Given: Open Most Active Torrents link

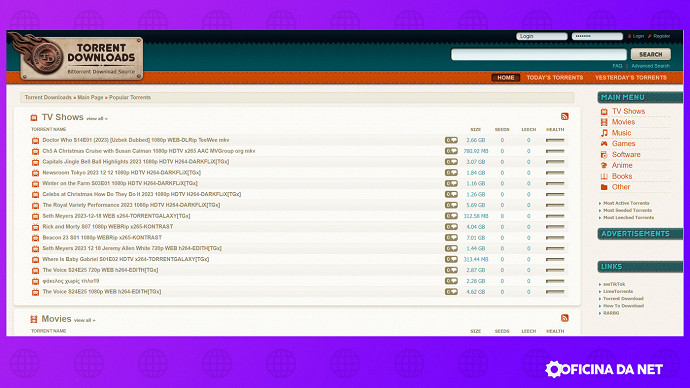Looking at the screenshot, I should [x=626, y=203].
